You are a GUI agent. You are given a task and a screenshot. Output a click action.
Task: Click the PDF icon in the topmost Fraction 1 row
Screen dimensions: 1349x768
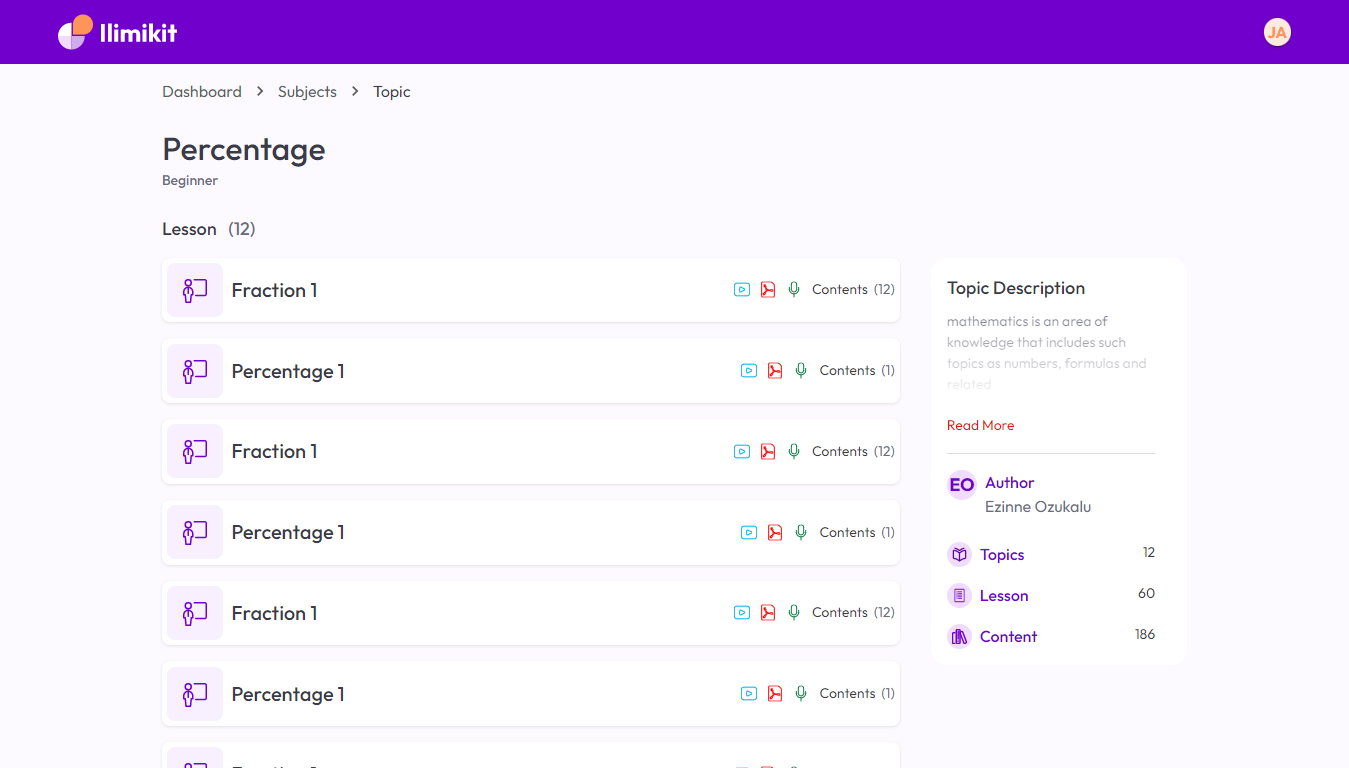coord(768,290)
